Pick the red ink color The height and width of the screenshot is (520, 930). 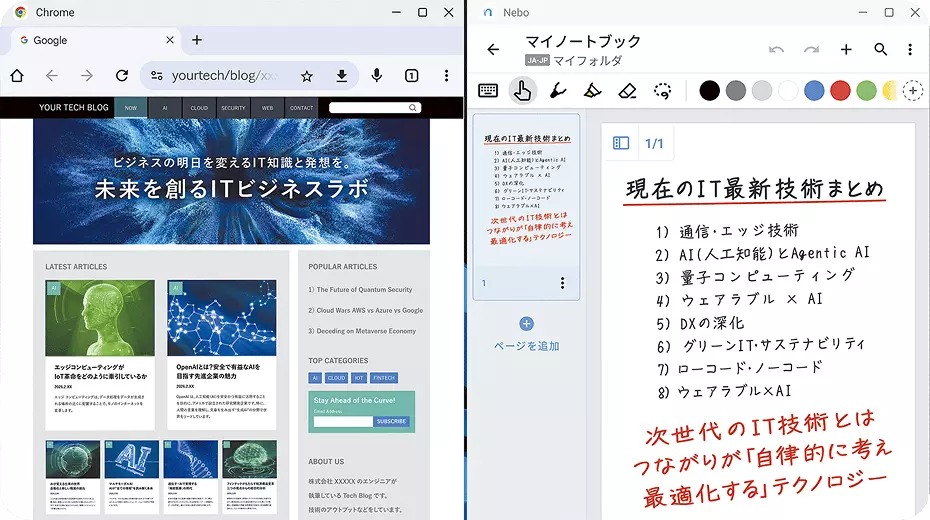840,91
